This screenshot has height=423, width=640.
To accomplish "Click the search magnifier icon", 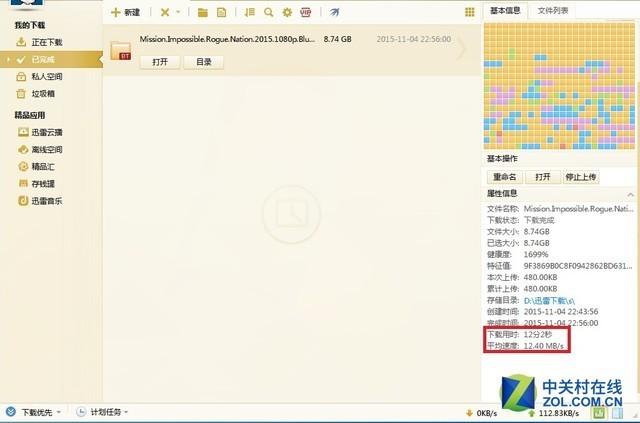I will (268, 12).
